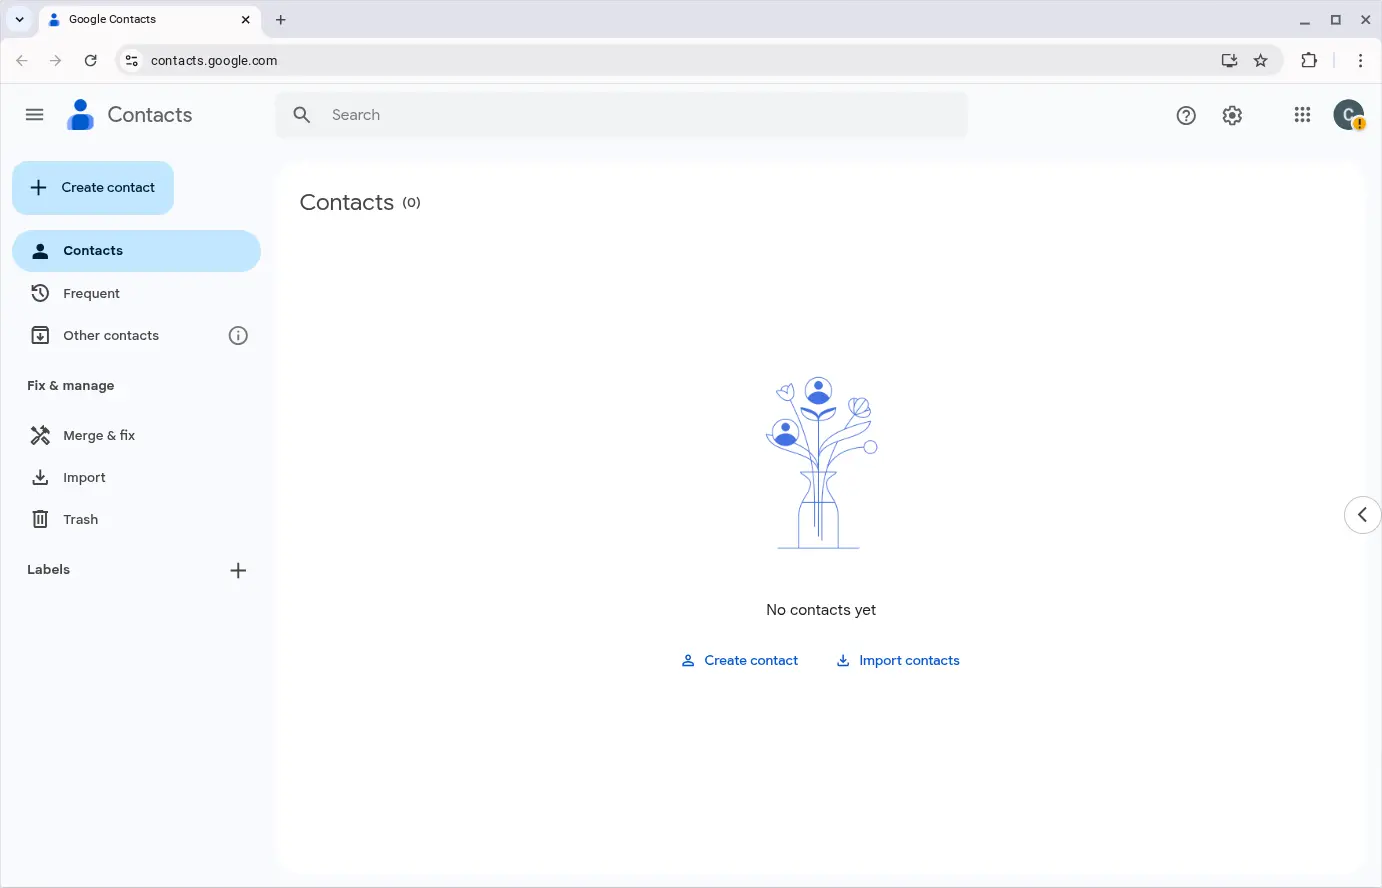The width and height of the screenshot is (1382, 888).
Task: Click the Google account avatar
Action: pos(1348,115)
